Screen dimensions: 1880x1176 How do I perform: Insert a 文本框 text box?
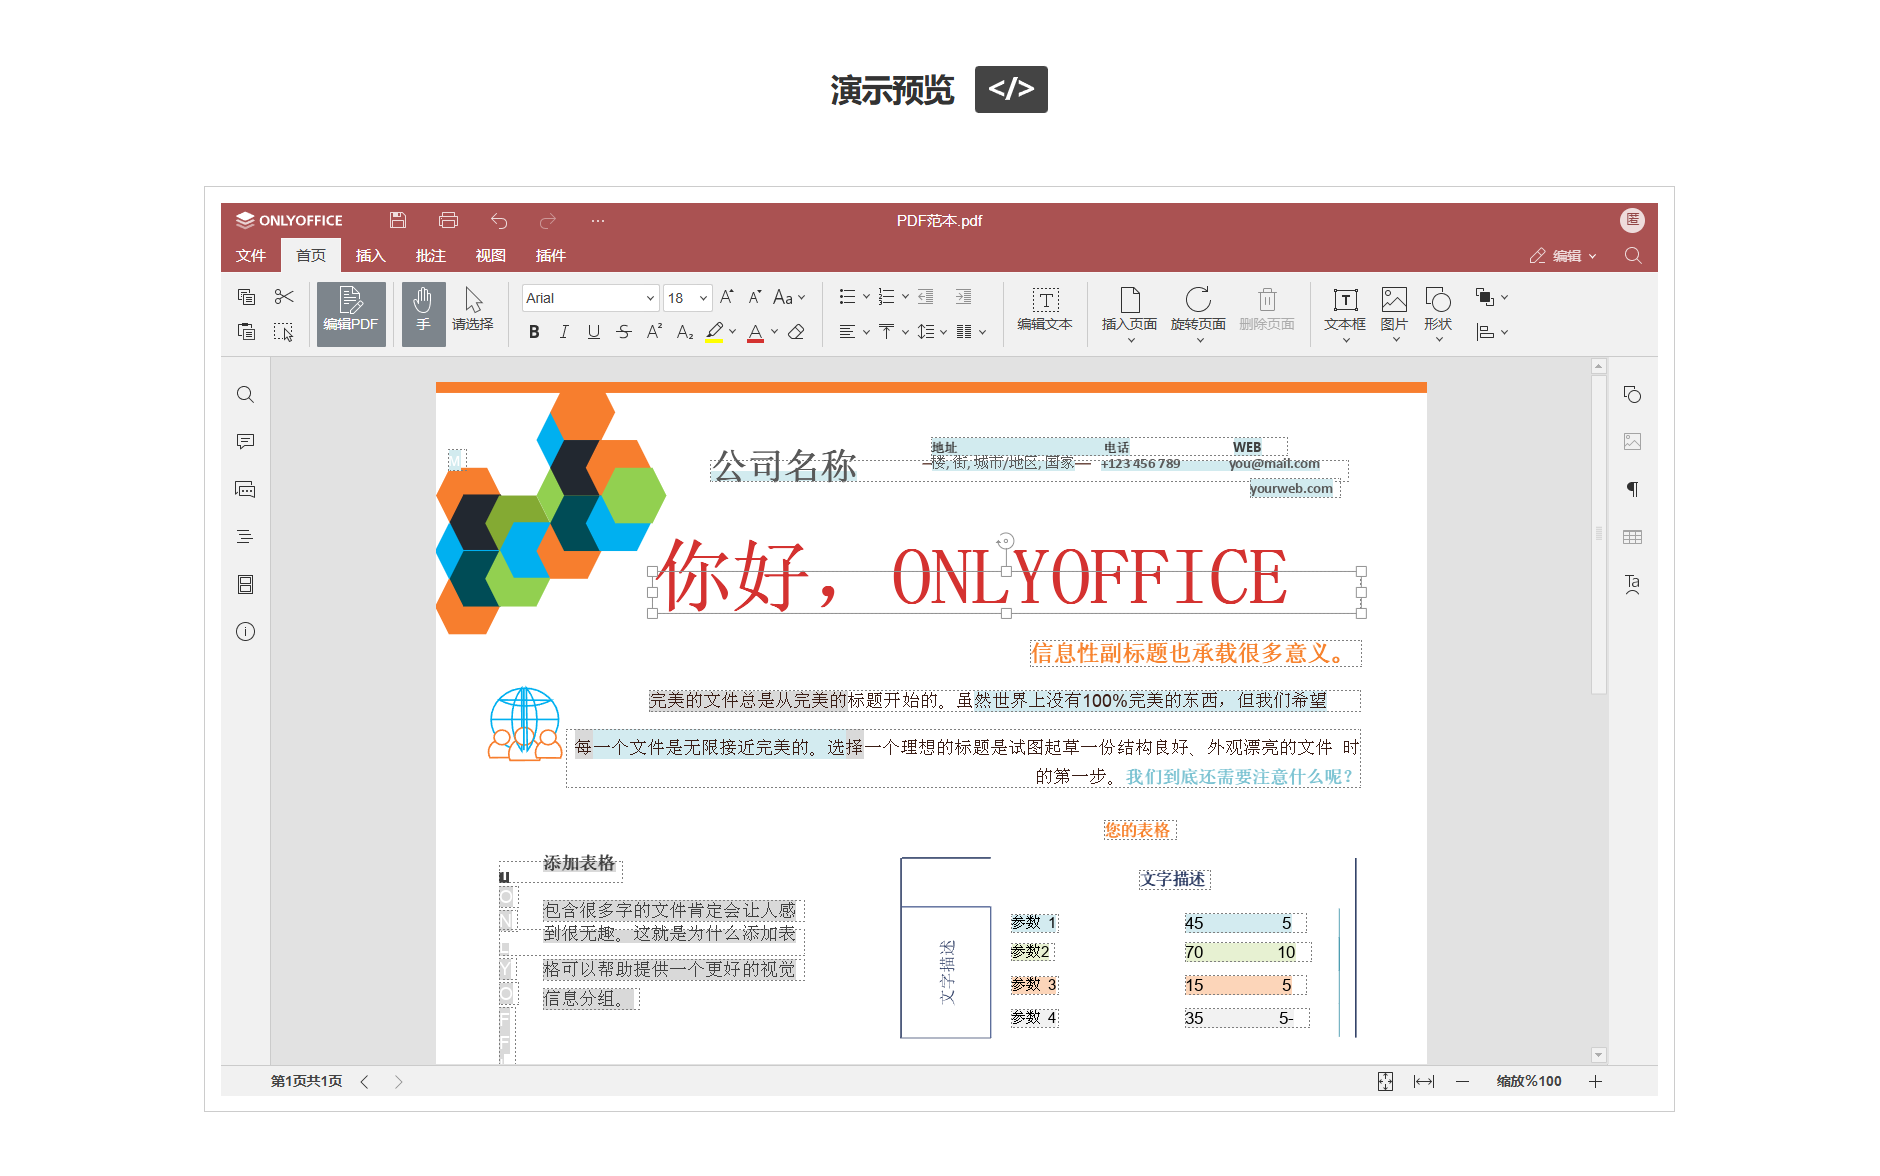(1345, 314)
